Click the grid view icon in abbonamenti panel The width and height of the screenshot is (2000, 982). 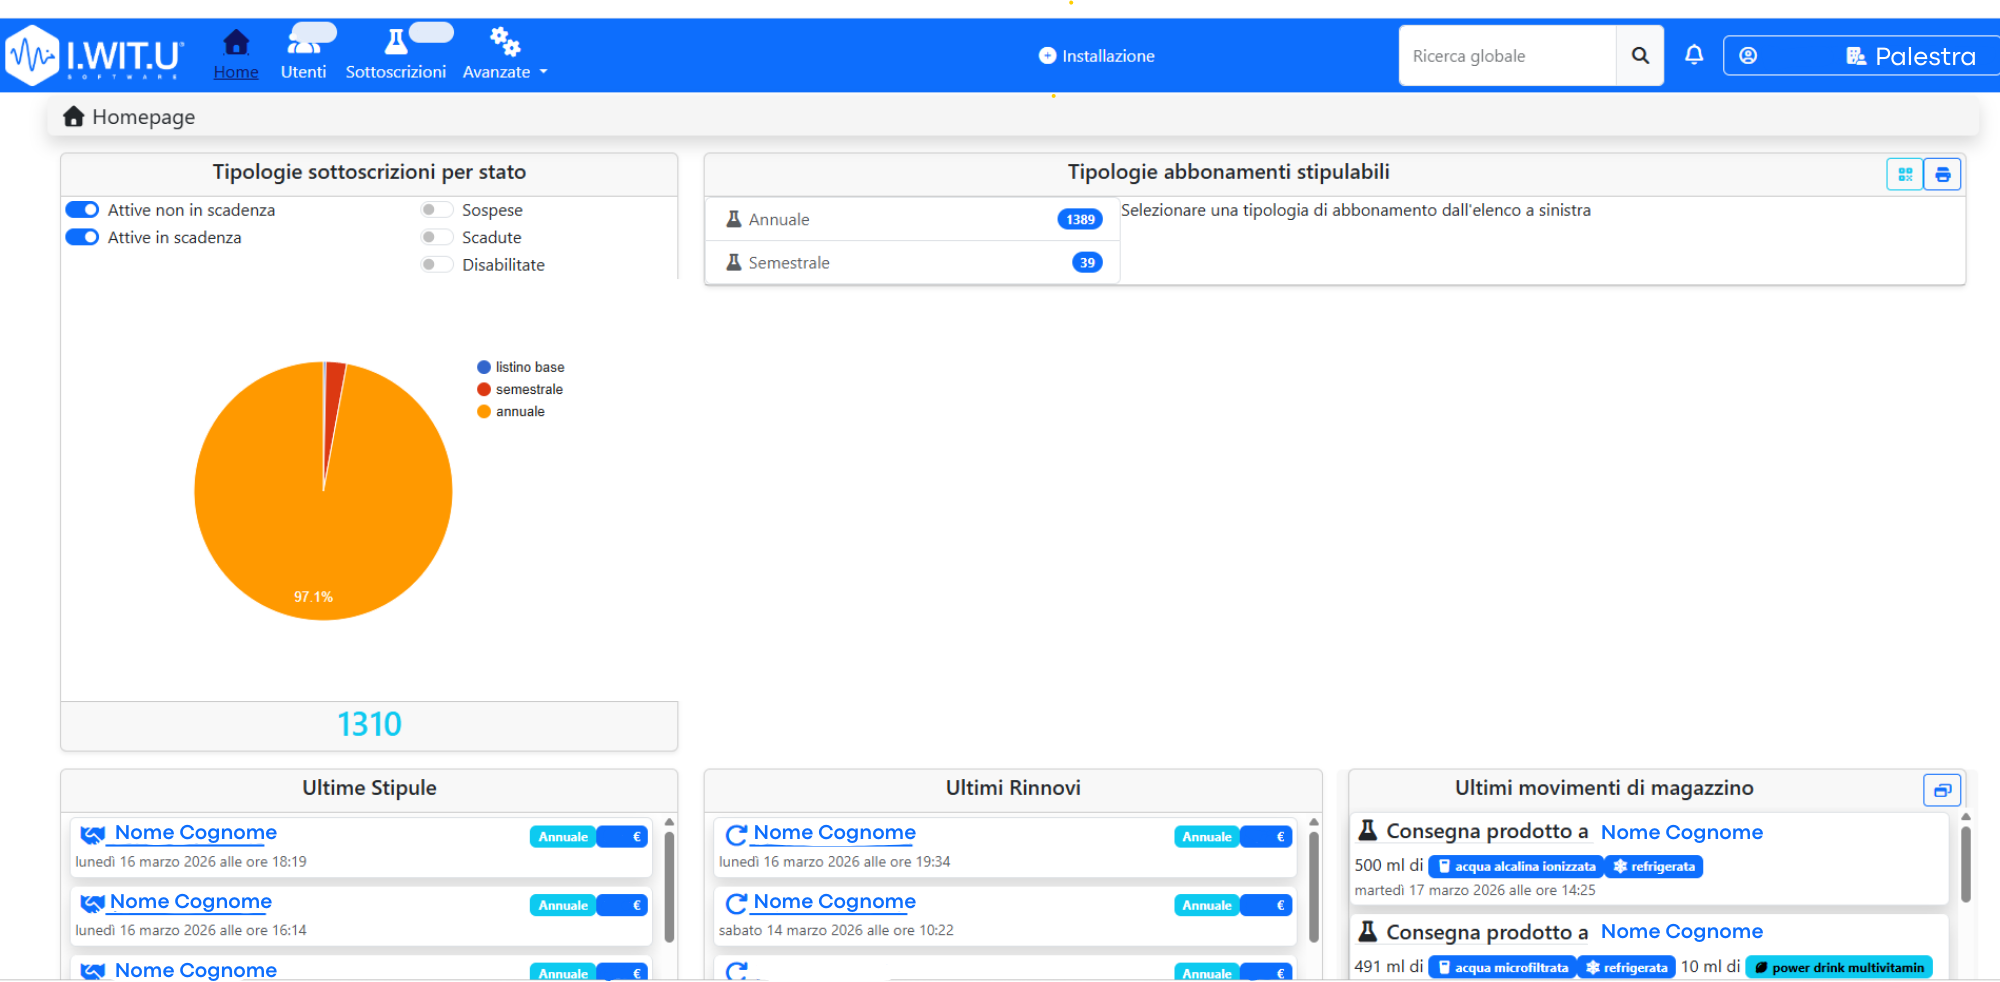point(1905,175)
